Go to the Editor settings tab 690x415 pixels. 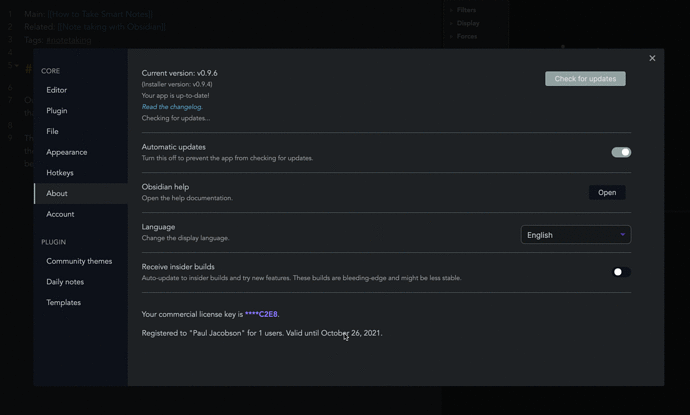click(57, 90)
